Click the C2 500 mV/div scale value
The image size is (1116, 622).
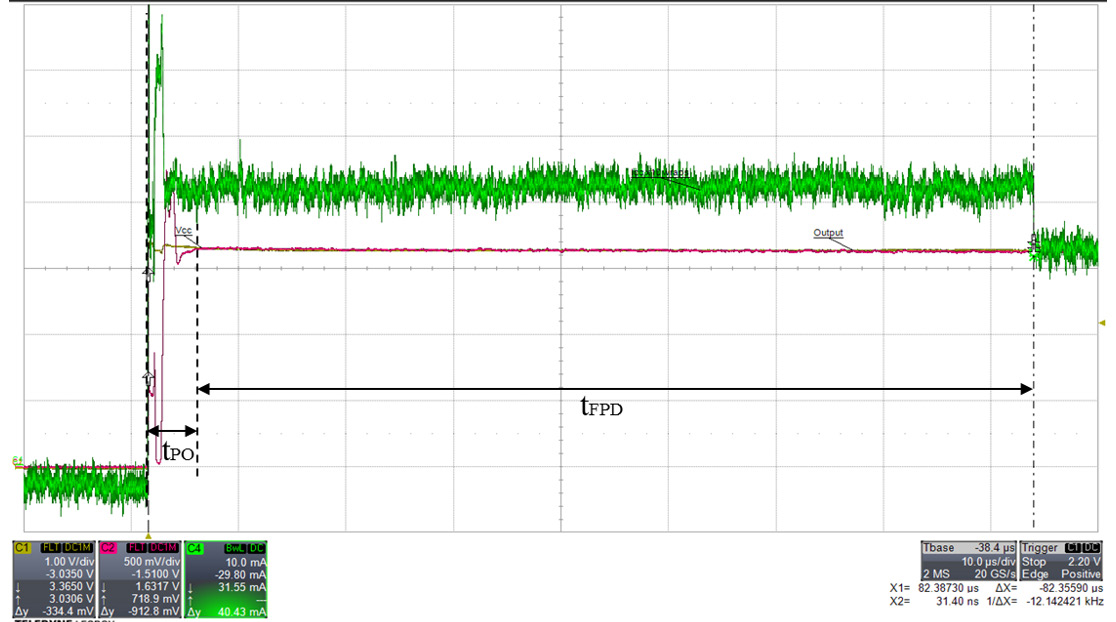pyautogui.click(x=154, y=561)
